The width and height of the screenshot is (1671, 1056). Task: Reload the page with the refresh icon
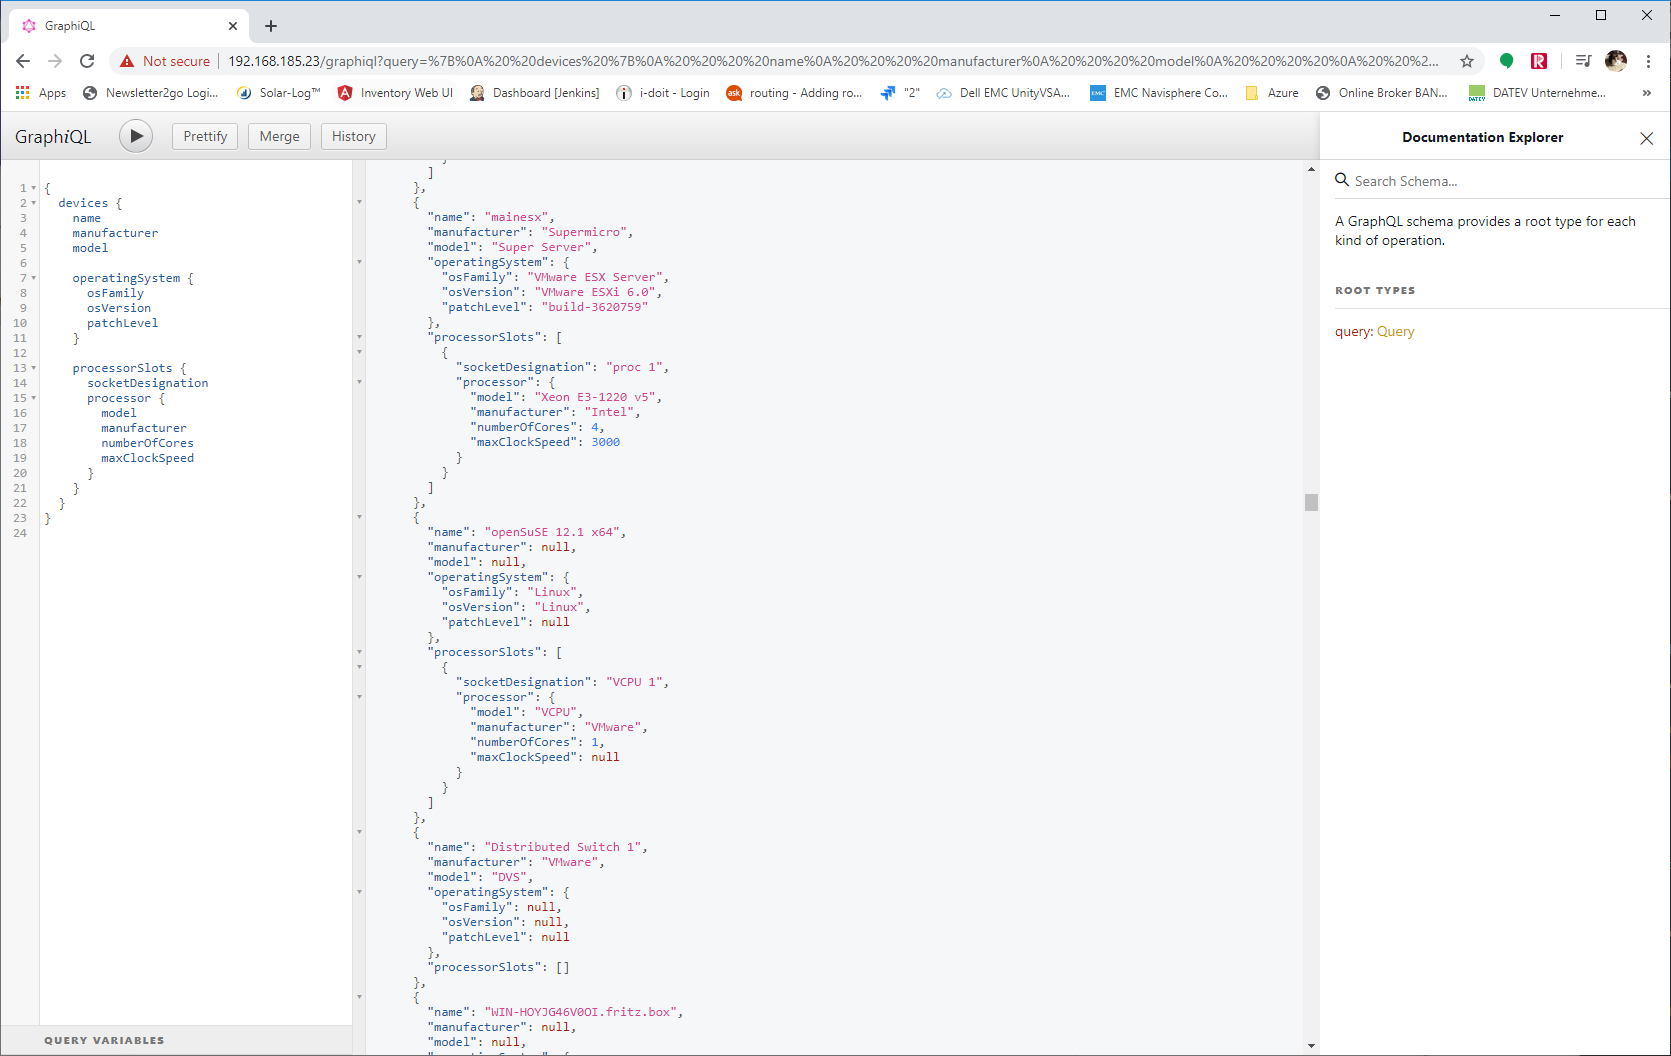(87, 61)
